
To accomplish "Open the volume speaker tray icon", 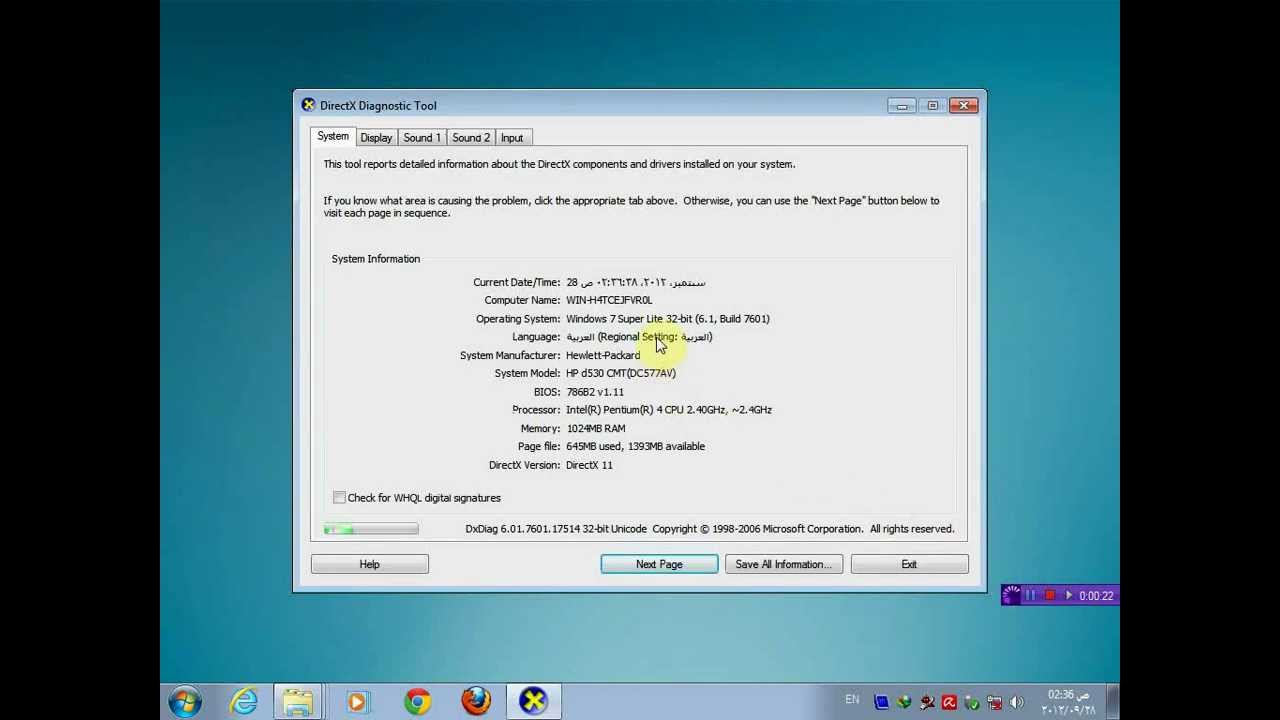I will tap(1017, 702).
